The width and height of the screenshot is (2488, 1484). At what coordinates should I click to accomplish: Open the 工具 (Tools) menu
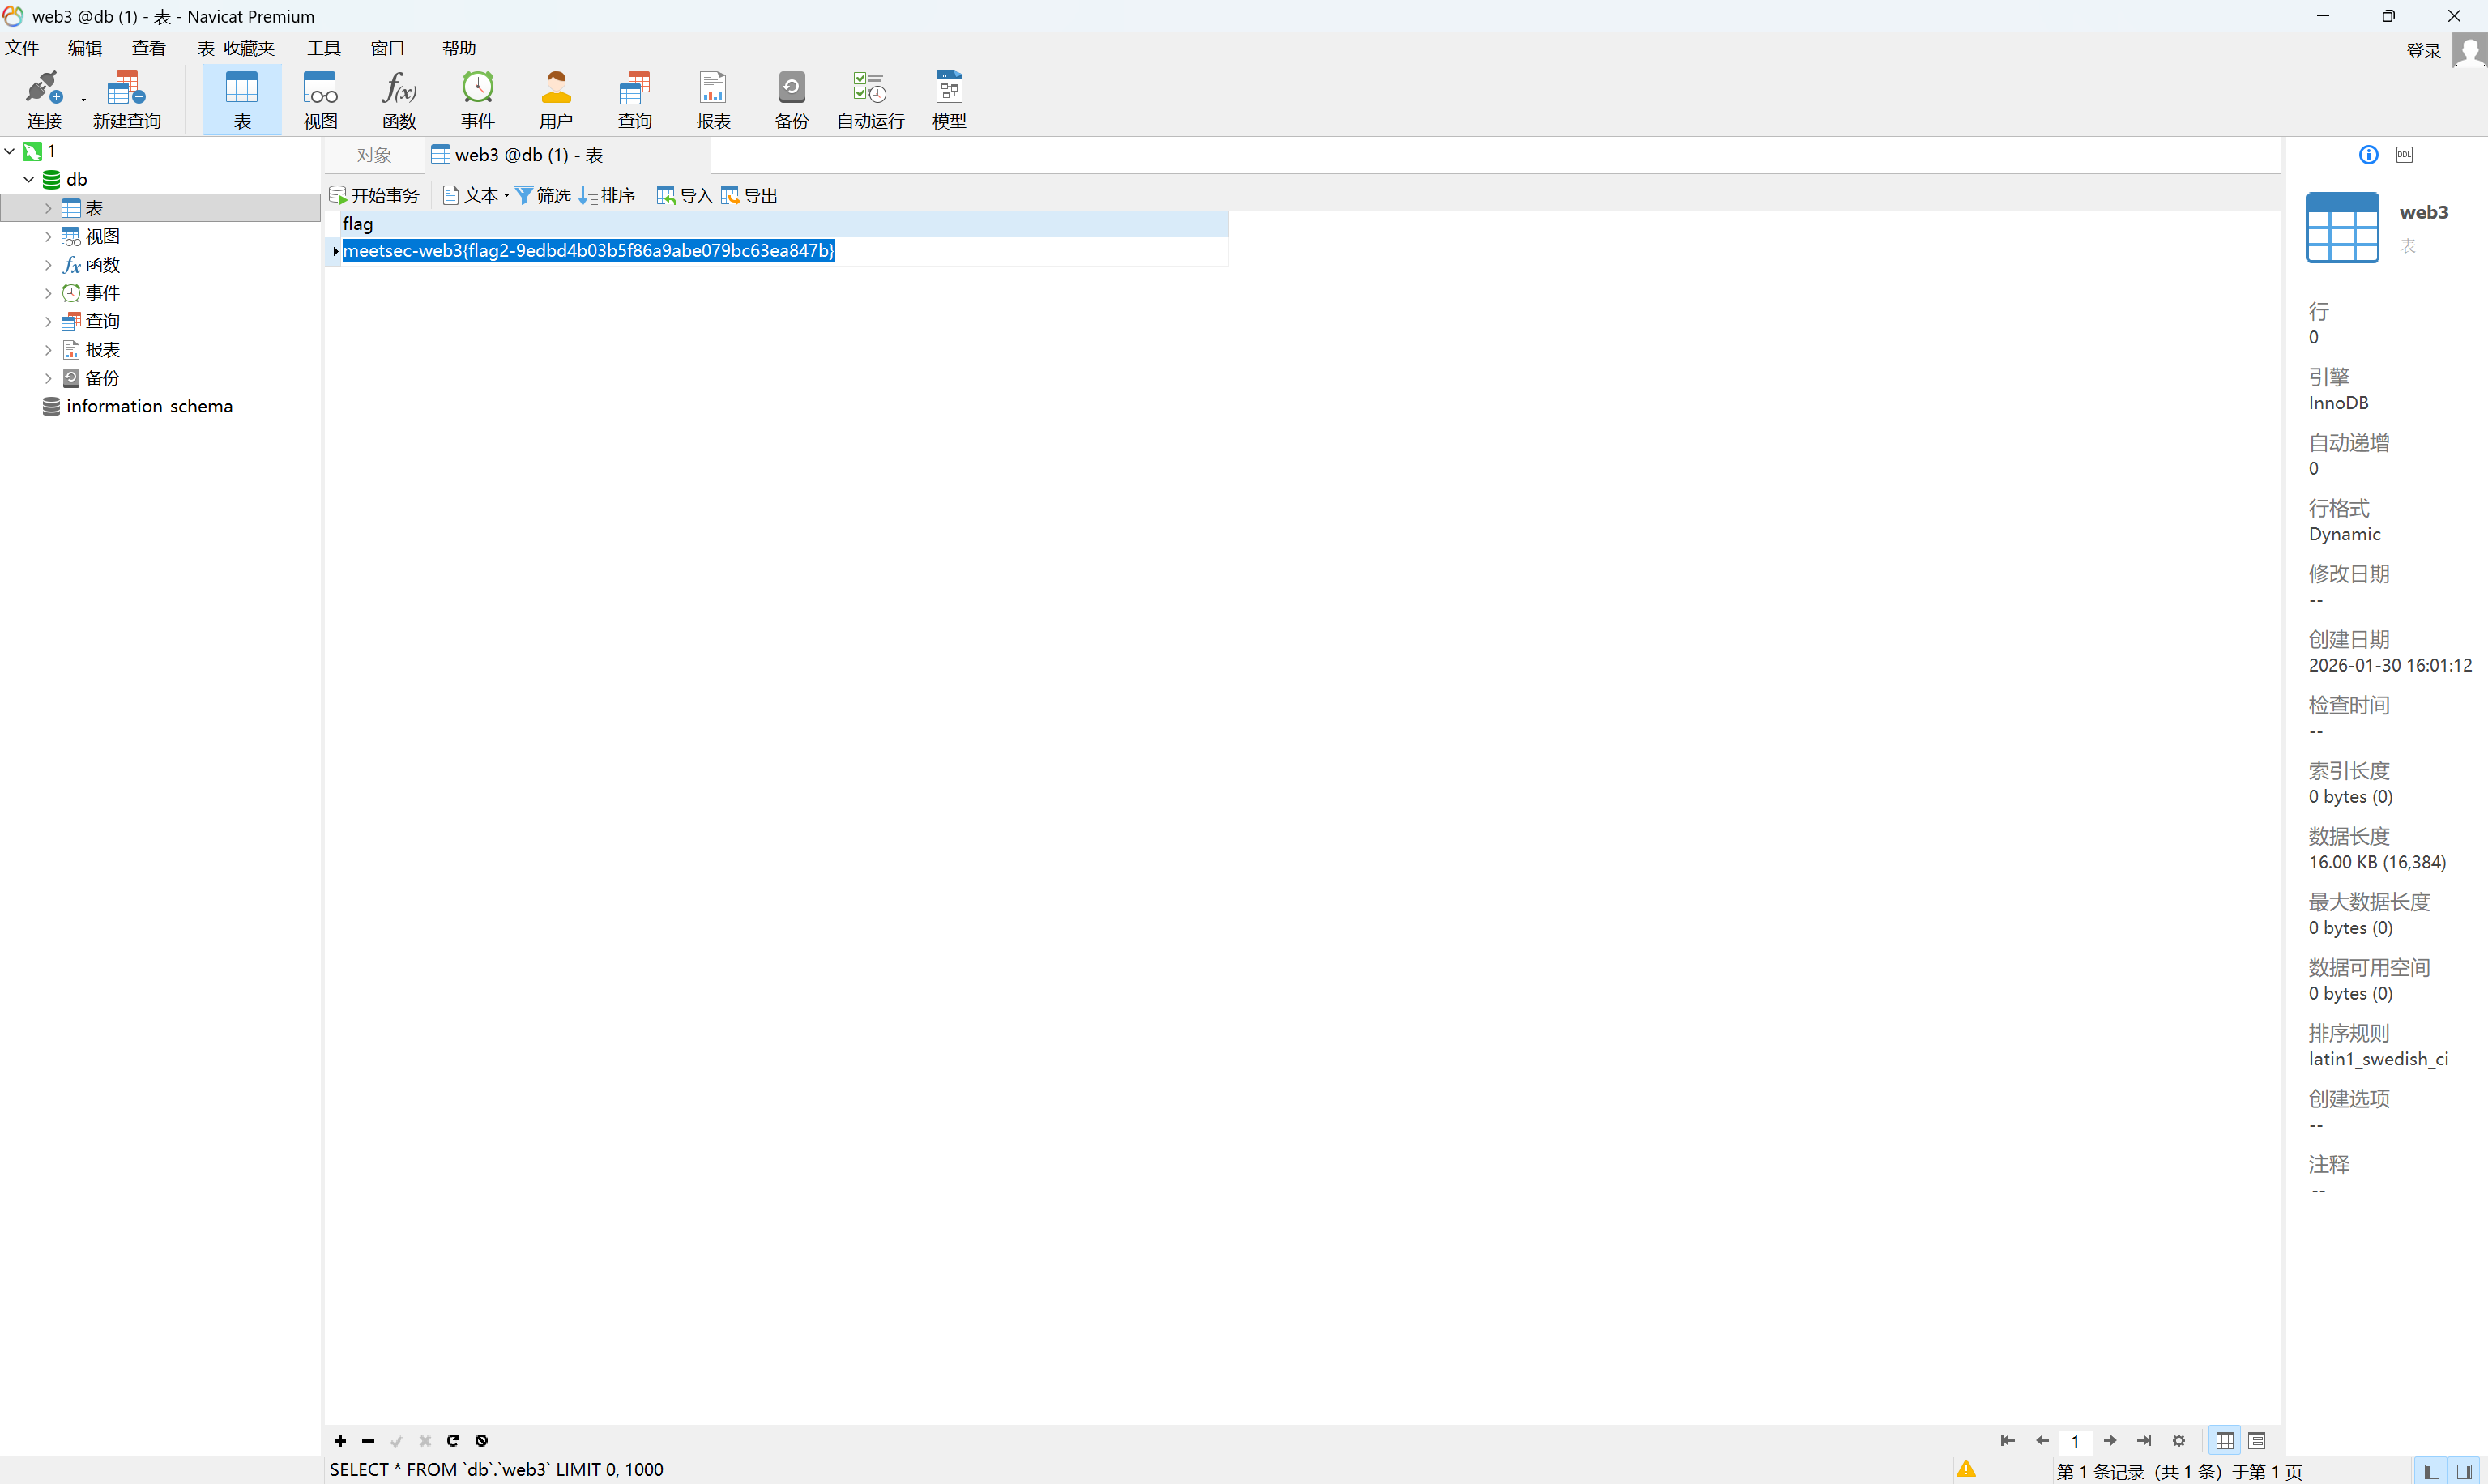tap(323, 48)
